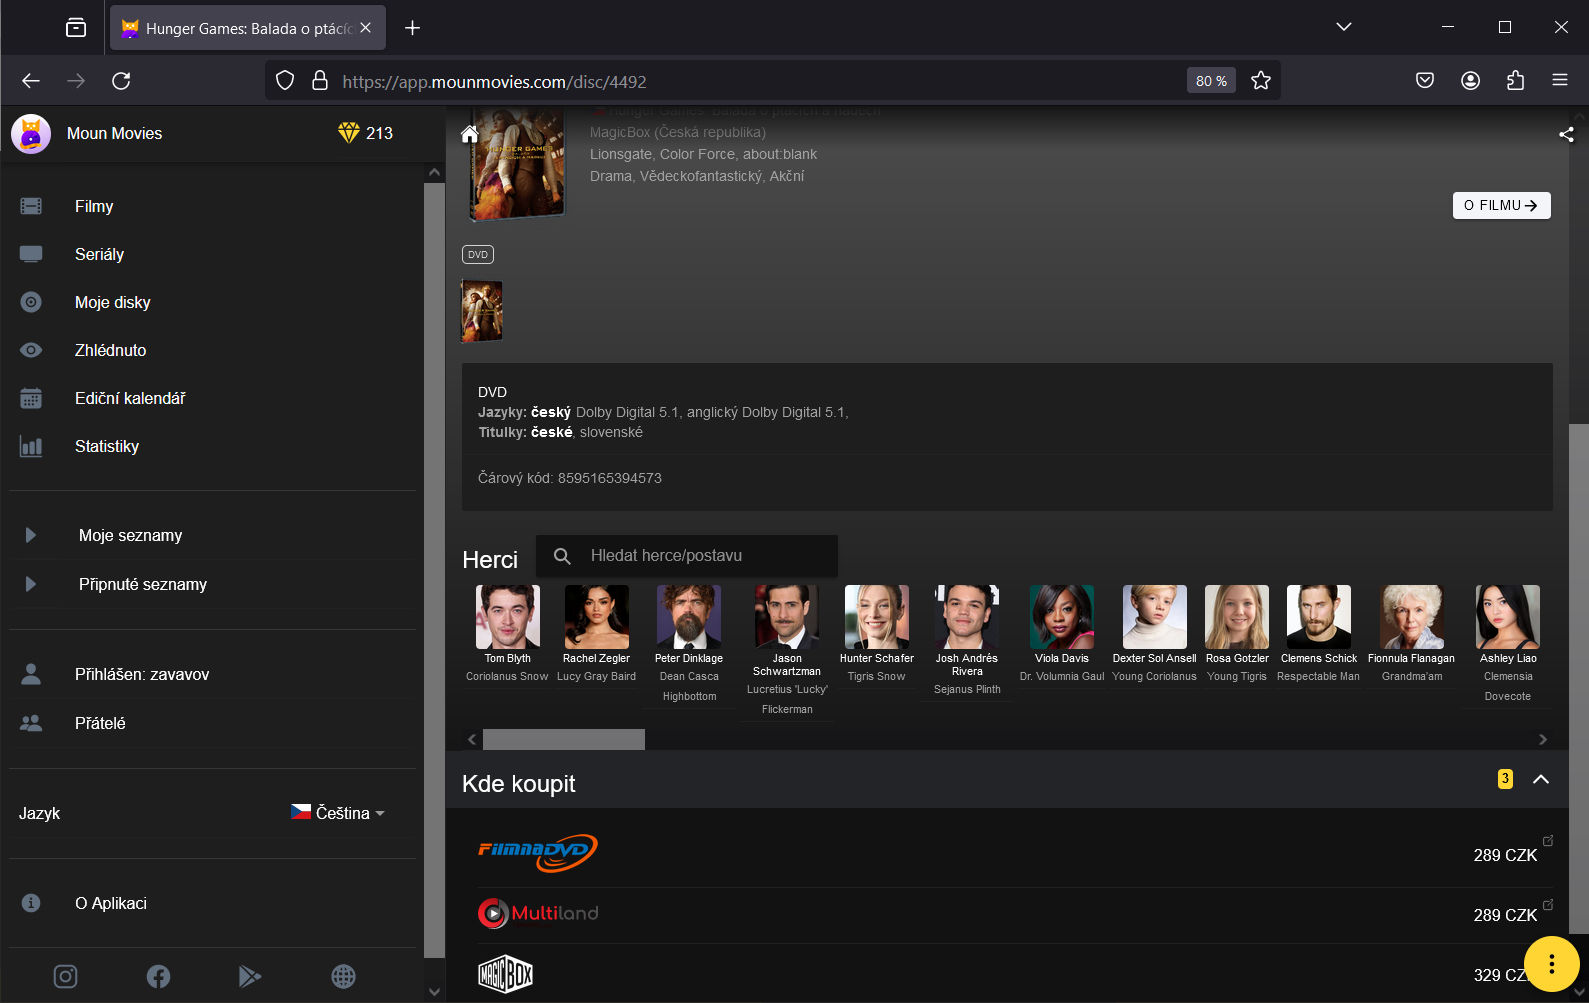Click the share icon at top right
The image size is (1589, 1003).
click(x=1566, y=134)
